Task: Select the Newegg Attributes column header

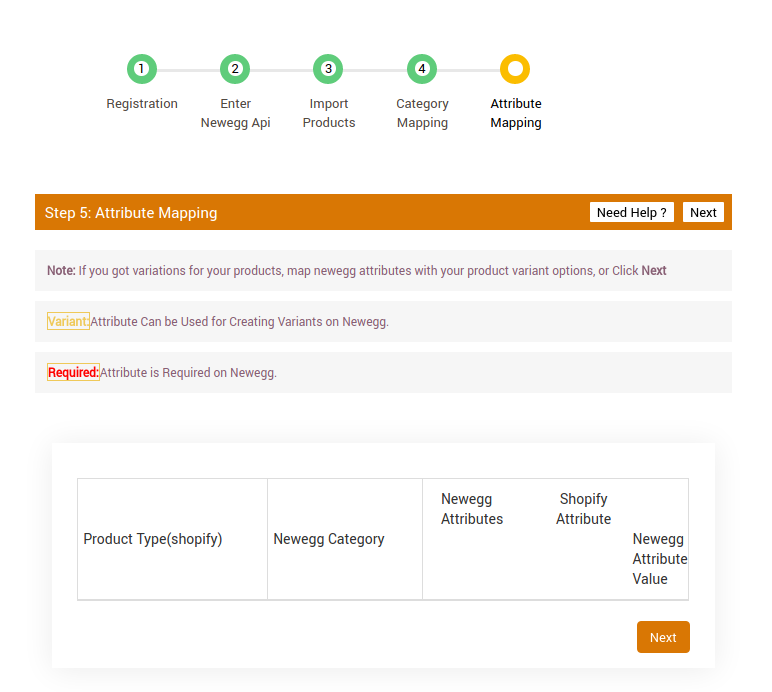Action: pyautogui.click(x=472, y=509)
